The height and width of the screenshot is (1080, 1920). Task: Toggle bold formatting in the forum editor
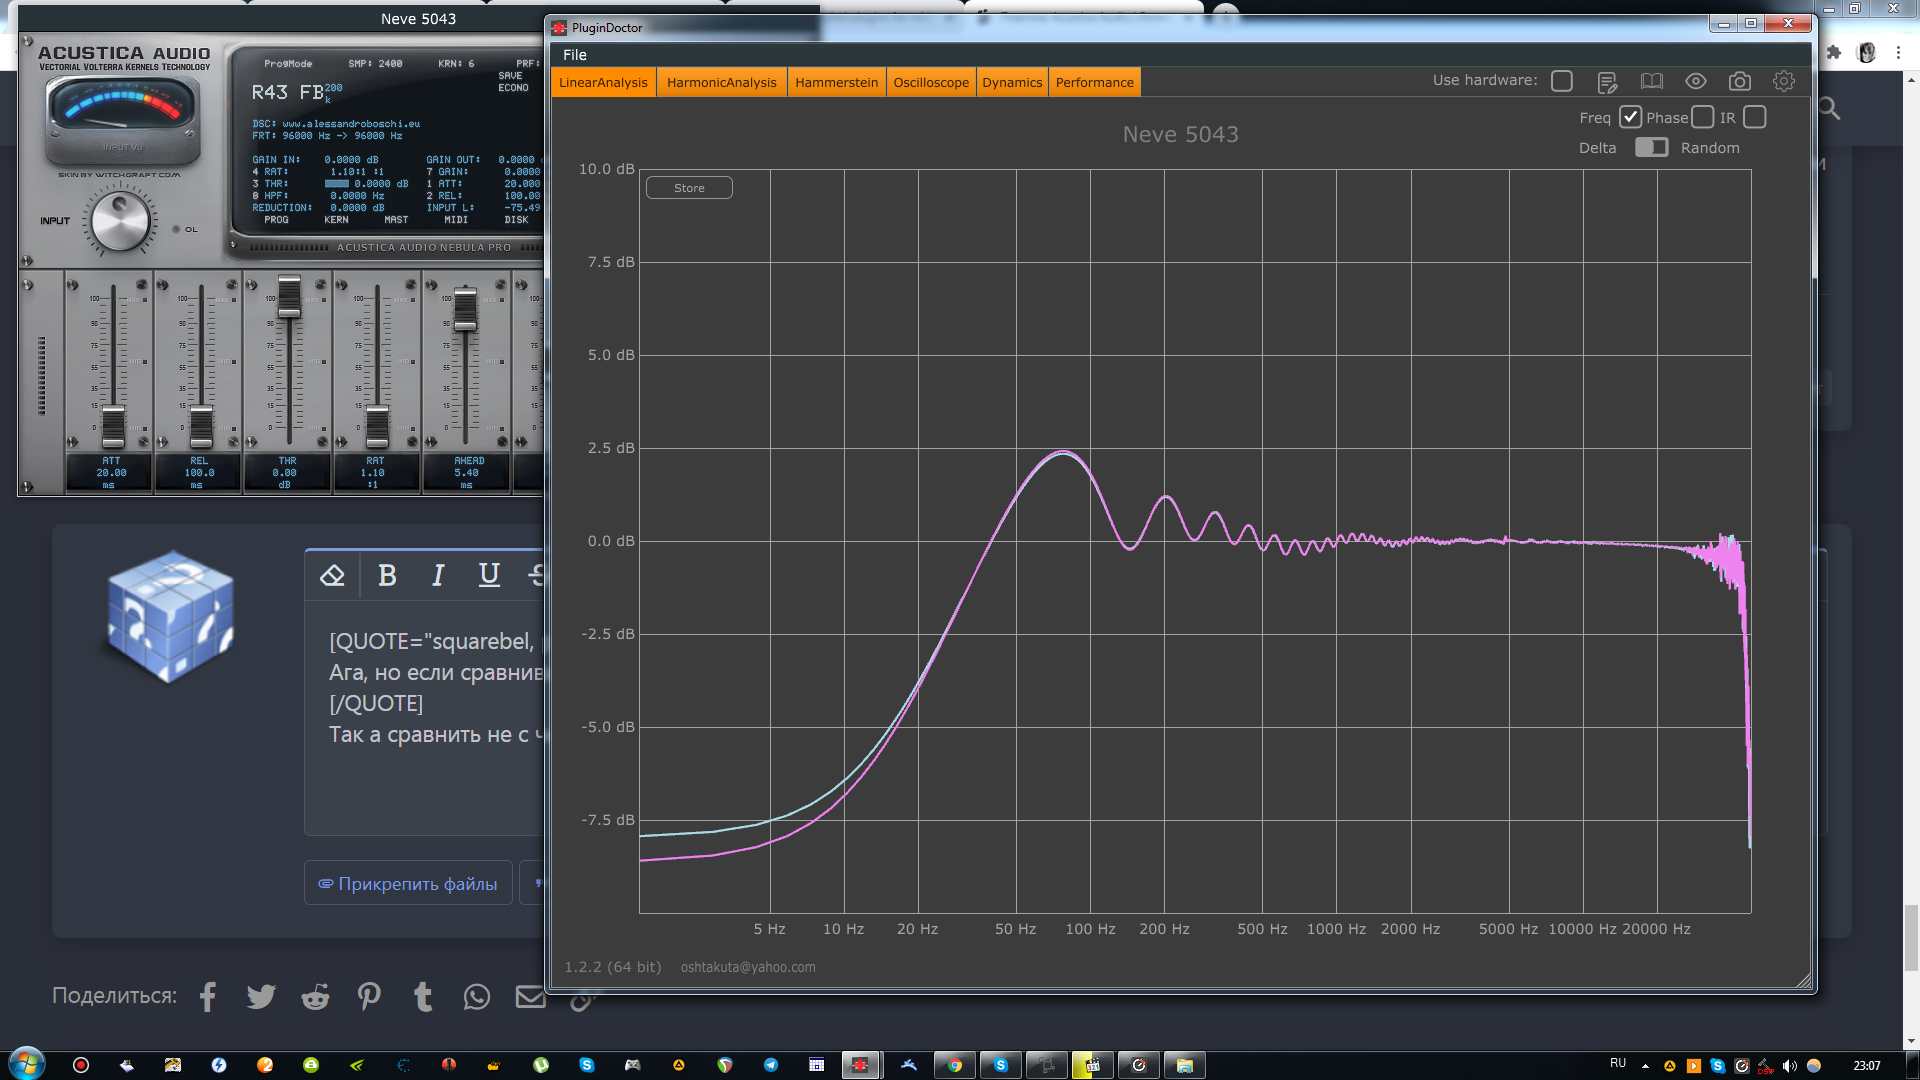[x=387, y=575]
